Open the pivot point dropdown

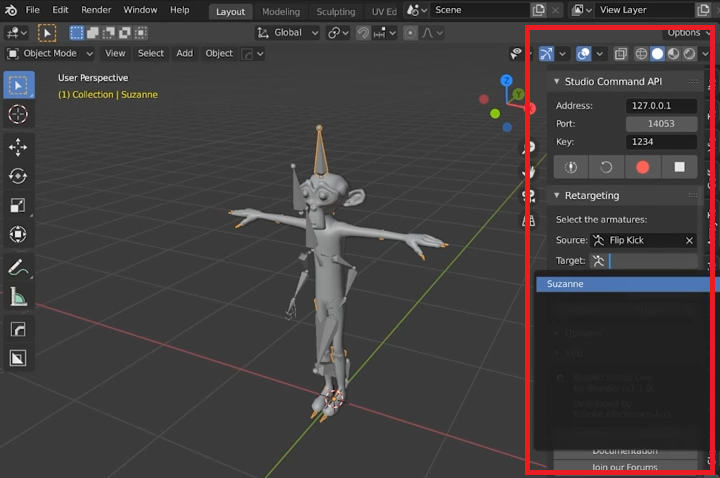(338, 33)
